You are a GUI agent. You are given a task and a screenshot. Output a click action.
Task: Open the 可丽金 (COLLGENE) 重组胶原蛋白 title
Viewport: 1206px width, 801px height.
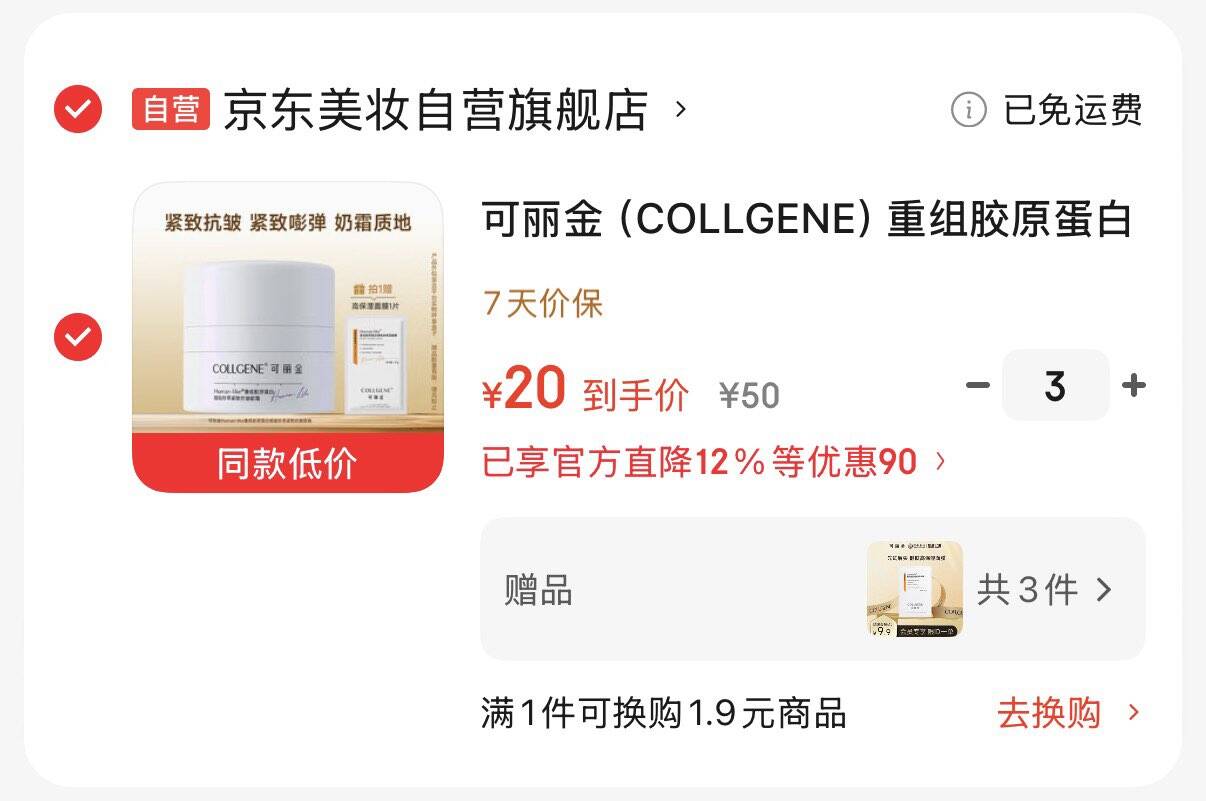(808, 220)
